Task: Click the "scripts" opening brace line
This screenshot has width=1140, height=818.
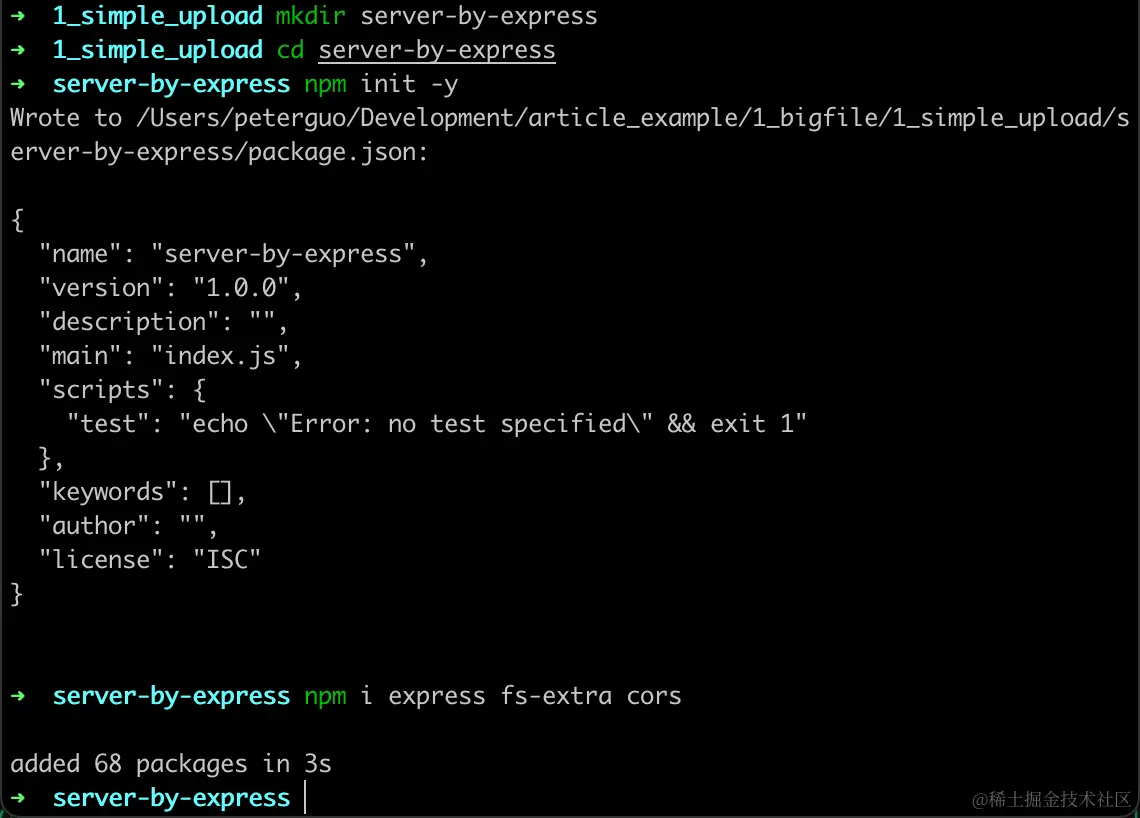Action: pyautogui.click(x=123, y=390)
